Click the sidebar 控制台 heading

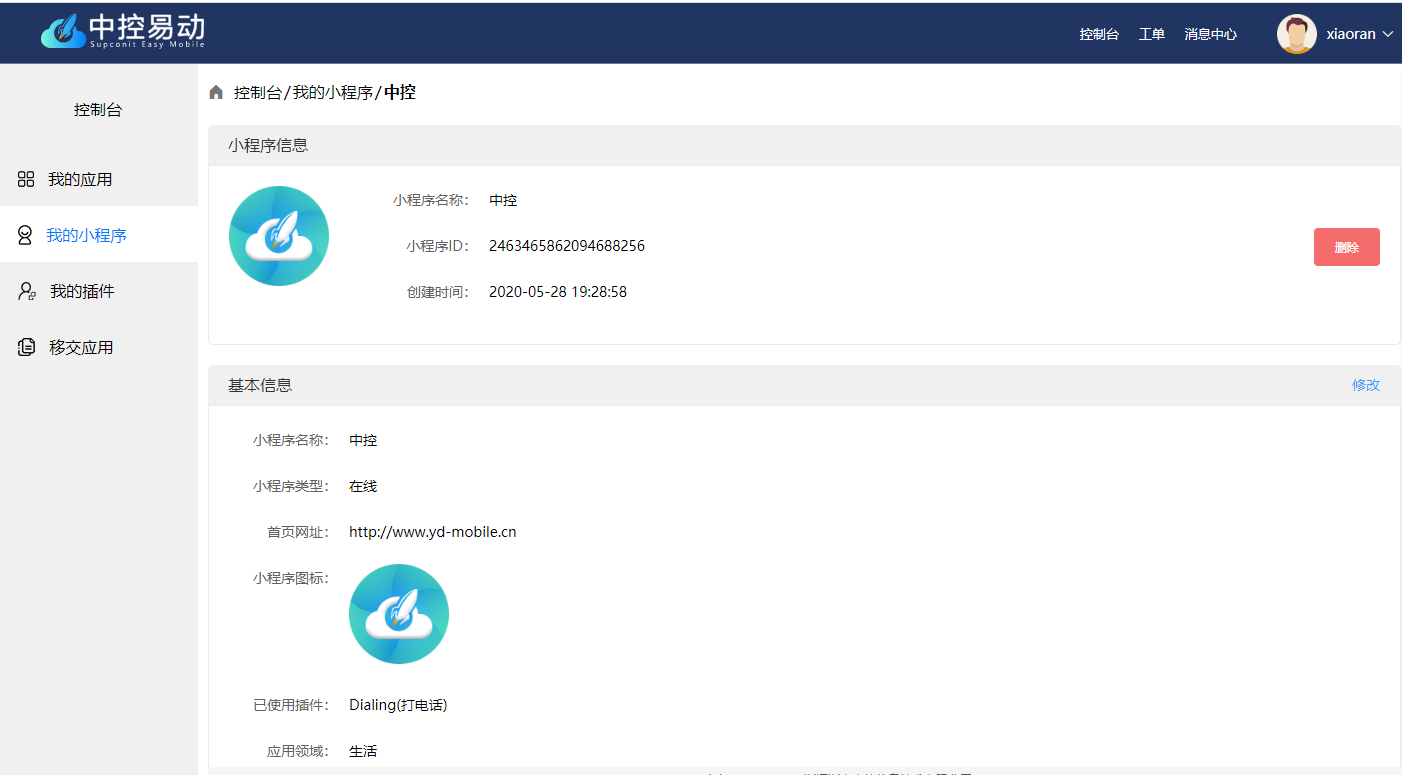[x=98, y=110]
